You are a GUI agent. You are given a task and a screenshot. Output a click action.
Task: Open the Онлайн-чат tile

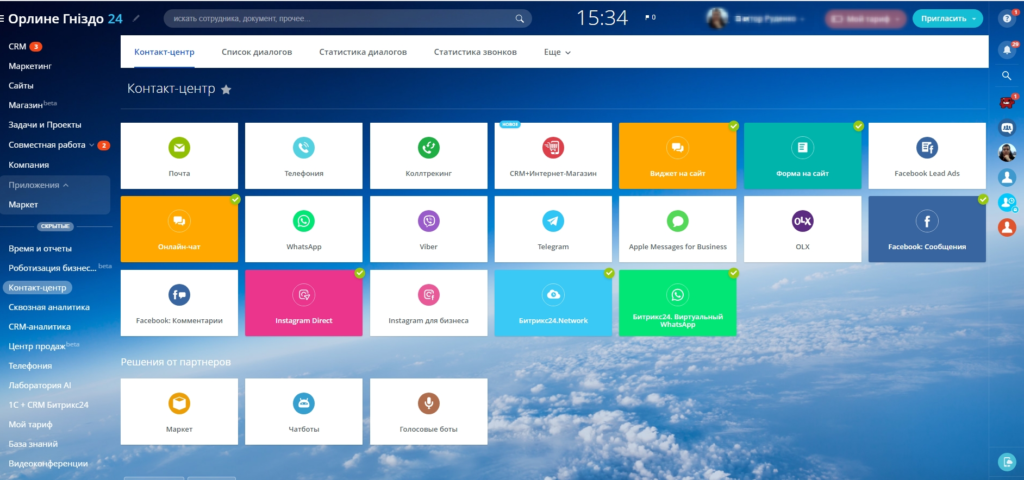tap(179, 229)
